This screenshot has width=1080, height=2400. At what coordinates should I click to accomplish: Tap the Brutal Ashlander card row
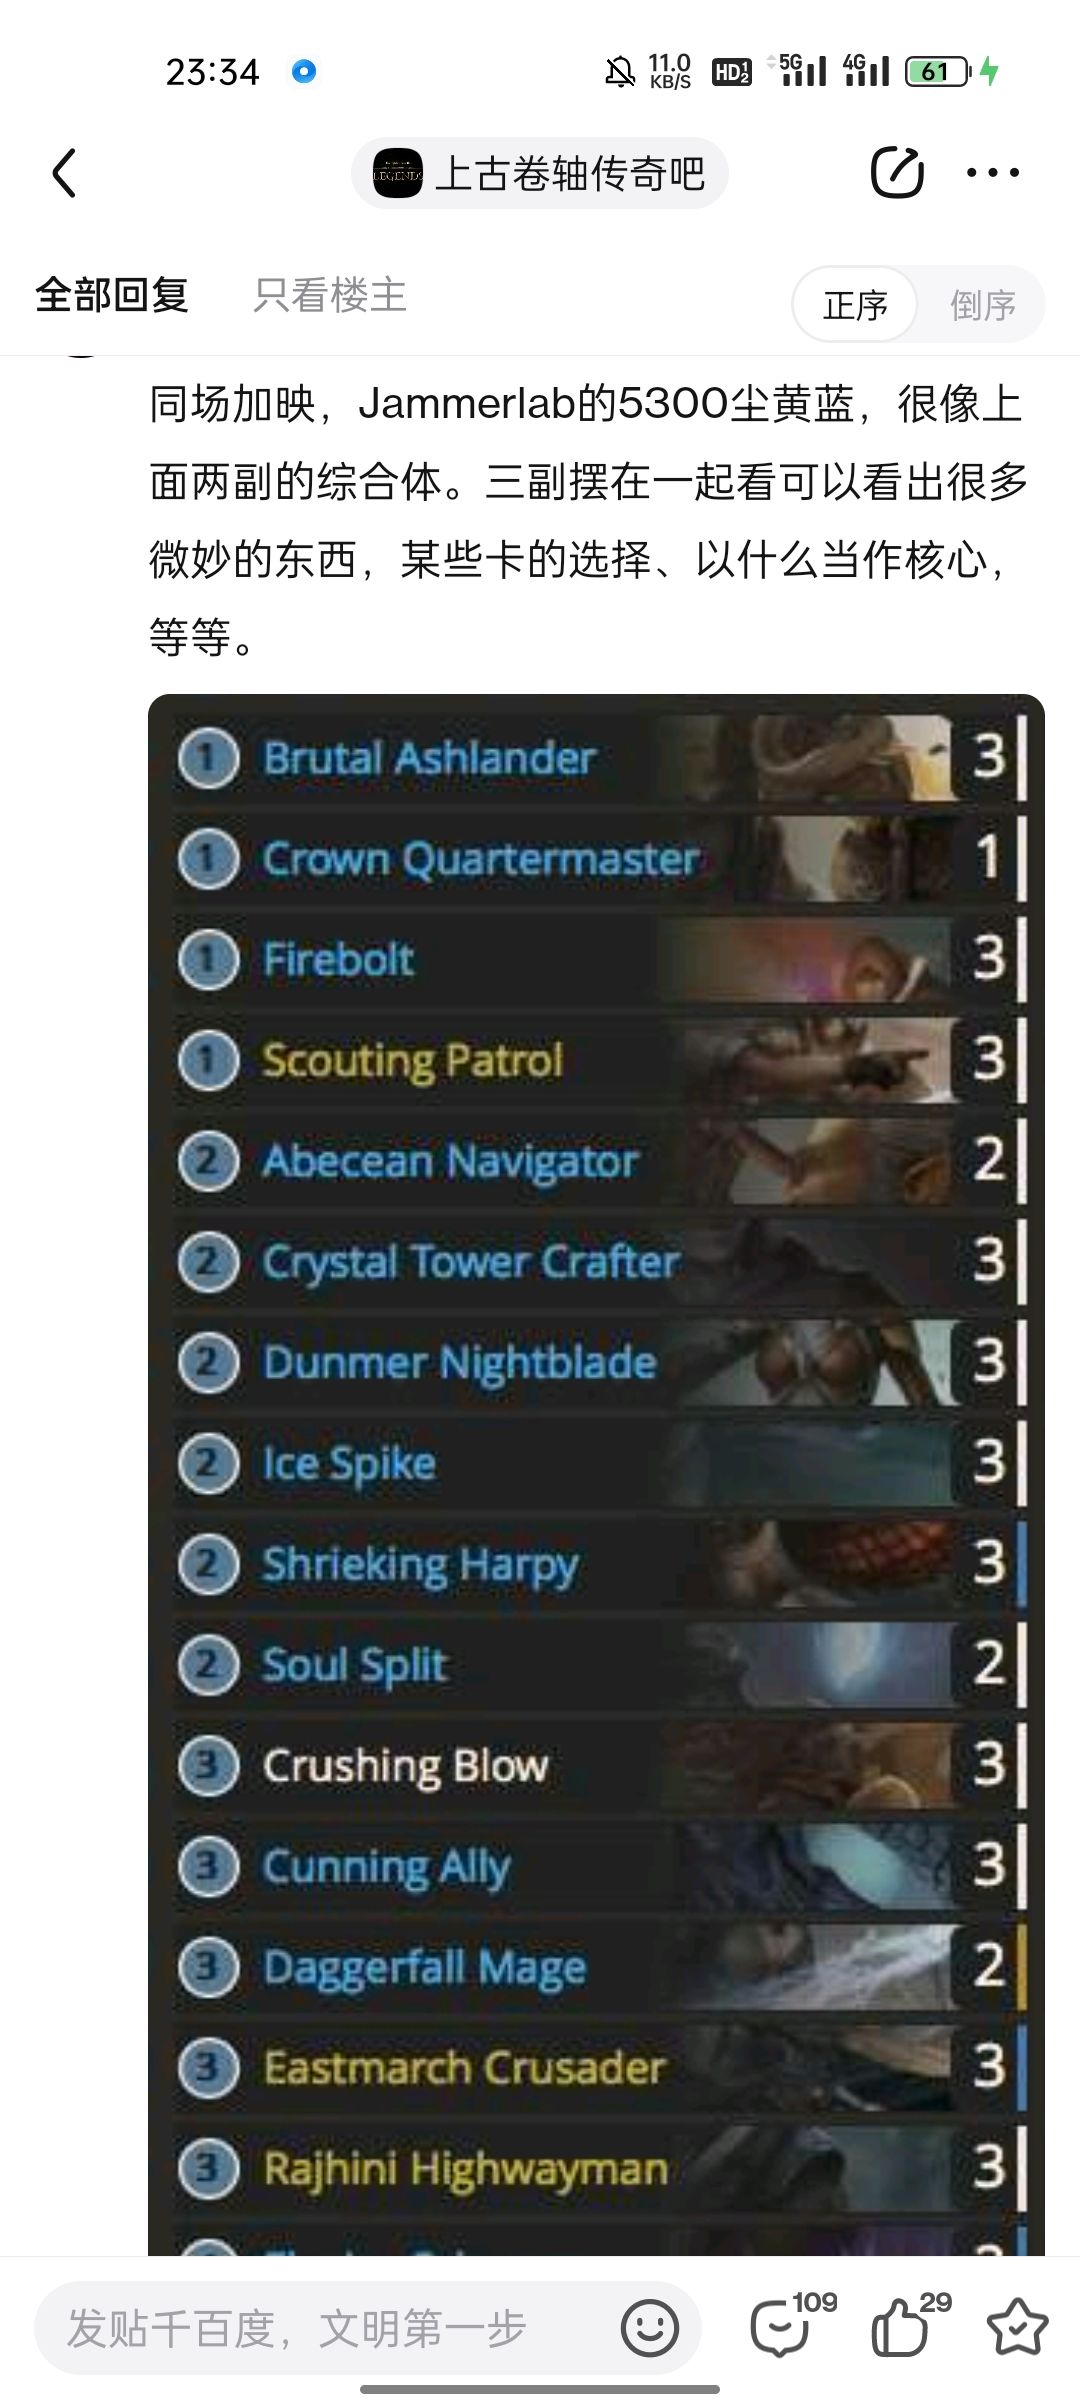click(x=600, y=757)
